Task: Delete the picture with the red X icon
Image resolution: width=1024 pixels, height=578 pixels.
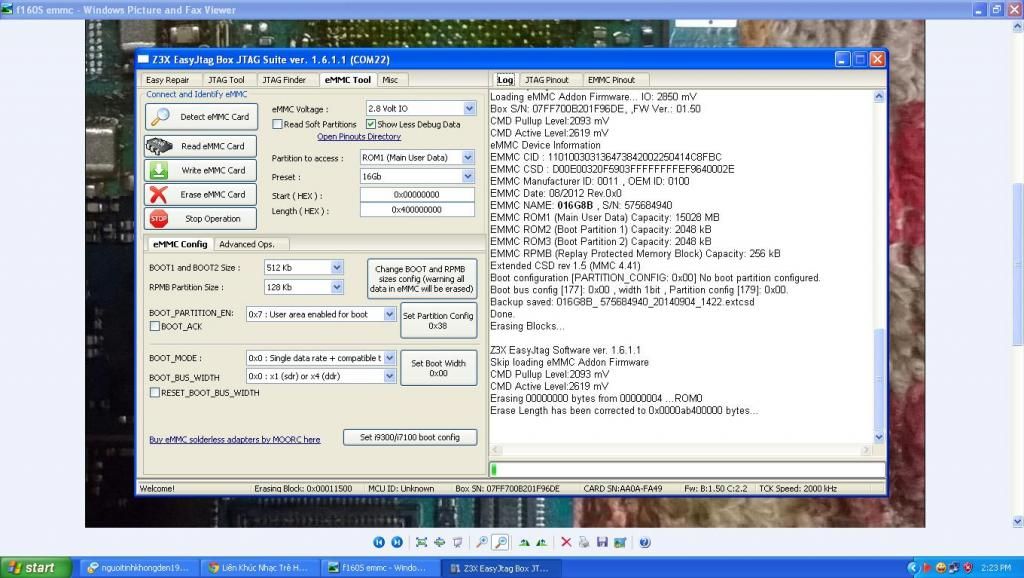Action: click(566, 542)
